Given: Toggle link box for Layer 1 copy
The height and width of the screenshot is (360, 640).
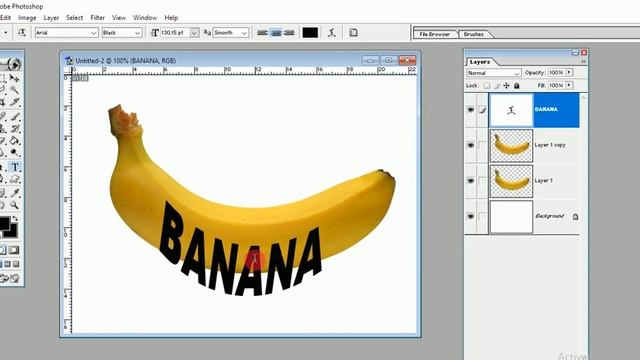Looking at the screenshot, I should tap(482, 145).
